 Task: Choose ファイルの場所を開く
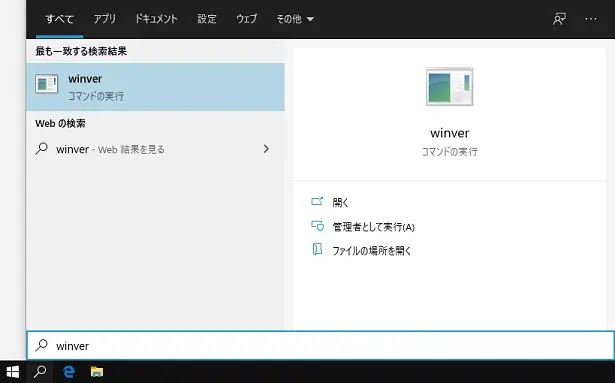point(371,251)
